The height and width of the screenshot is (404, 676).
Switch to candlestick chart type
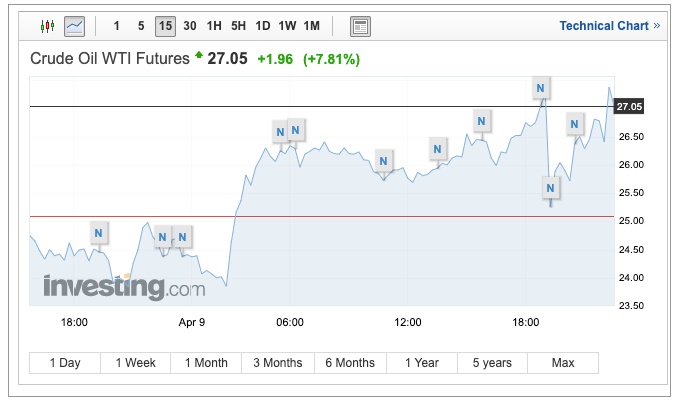(48, 26)
